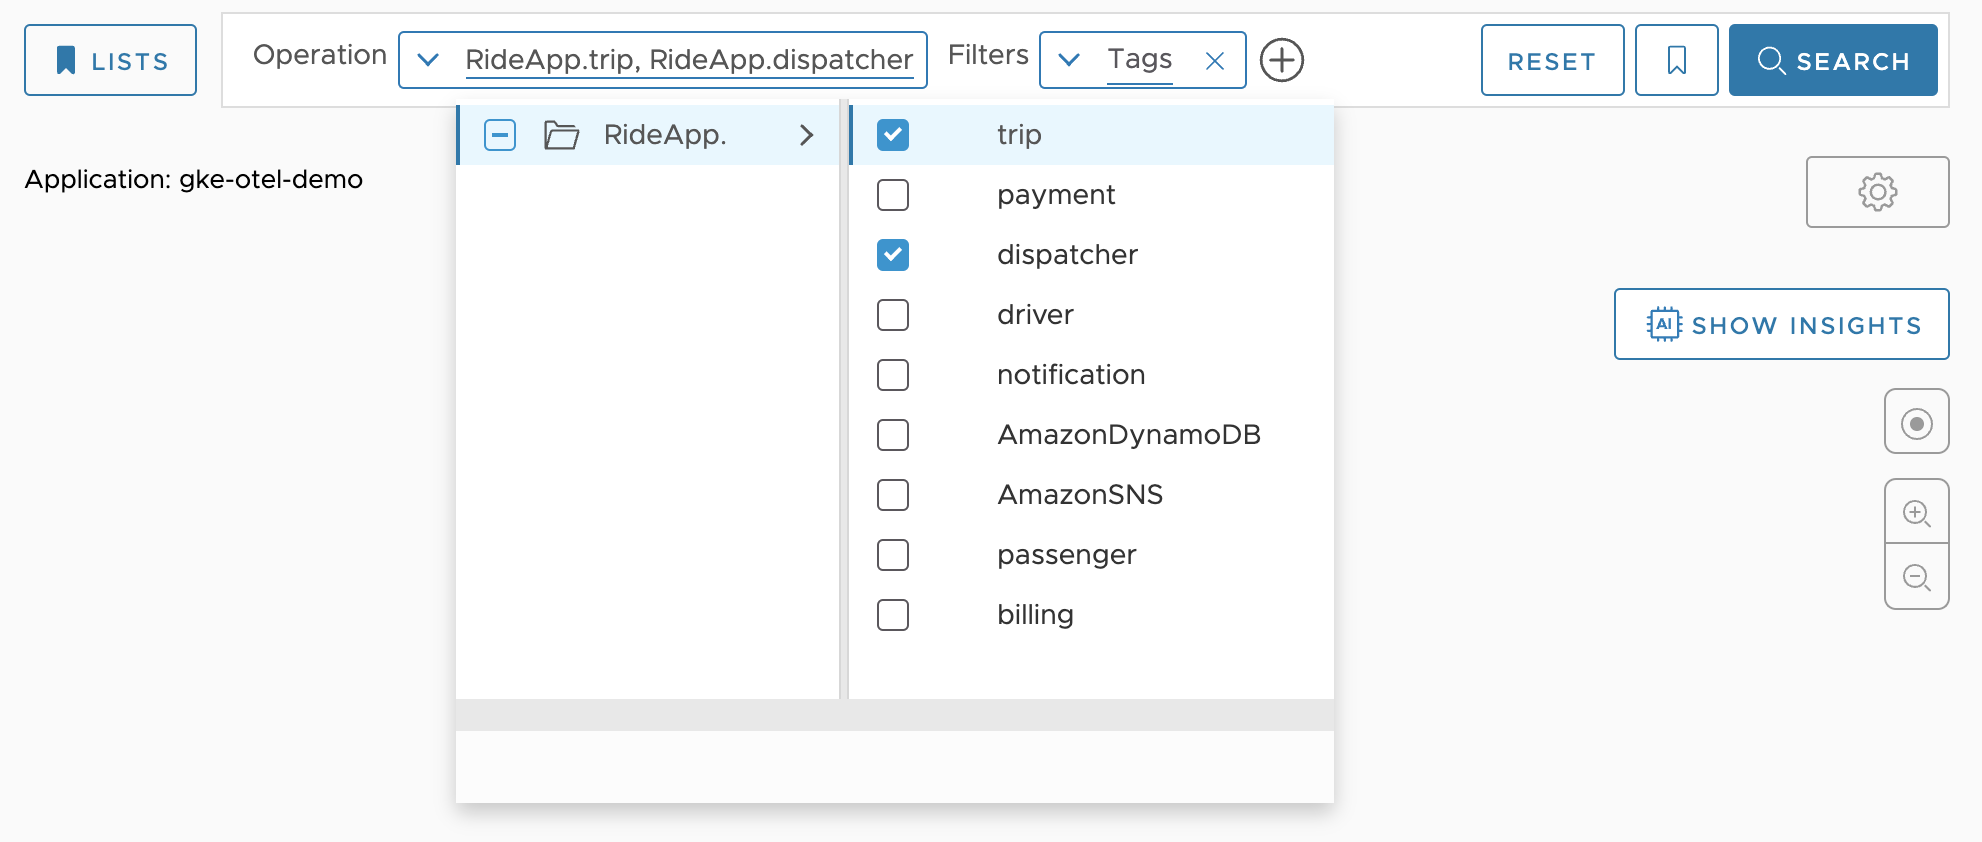Viewport: 1982px width, 842px height.
Task: Click the dispatcher operation label
Action: pyautogui.click(x=1067, y=254)
